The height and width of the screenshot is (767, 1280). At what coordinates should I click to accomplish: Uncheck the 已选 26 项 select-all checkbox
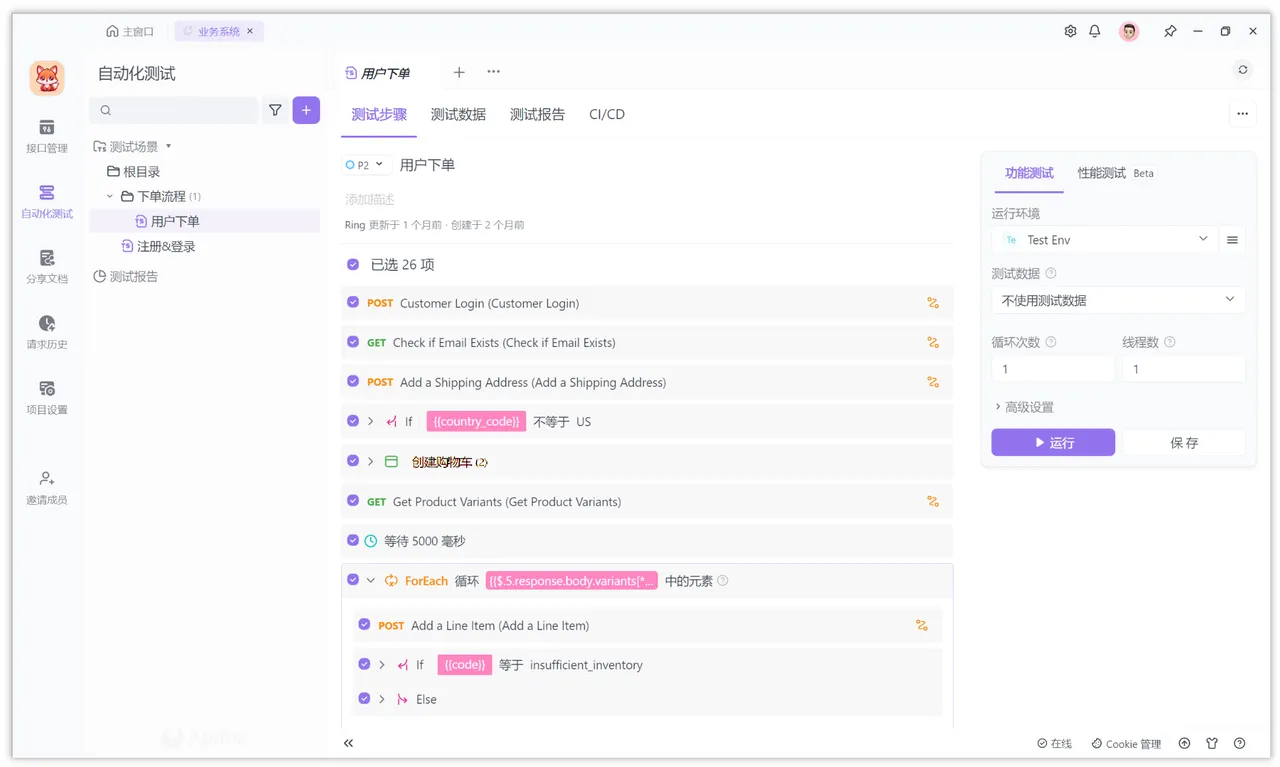pyautogui.click(x=353, y=264)
